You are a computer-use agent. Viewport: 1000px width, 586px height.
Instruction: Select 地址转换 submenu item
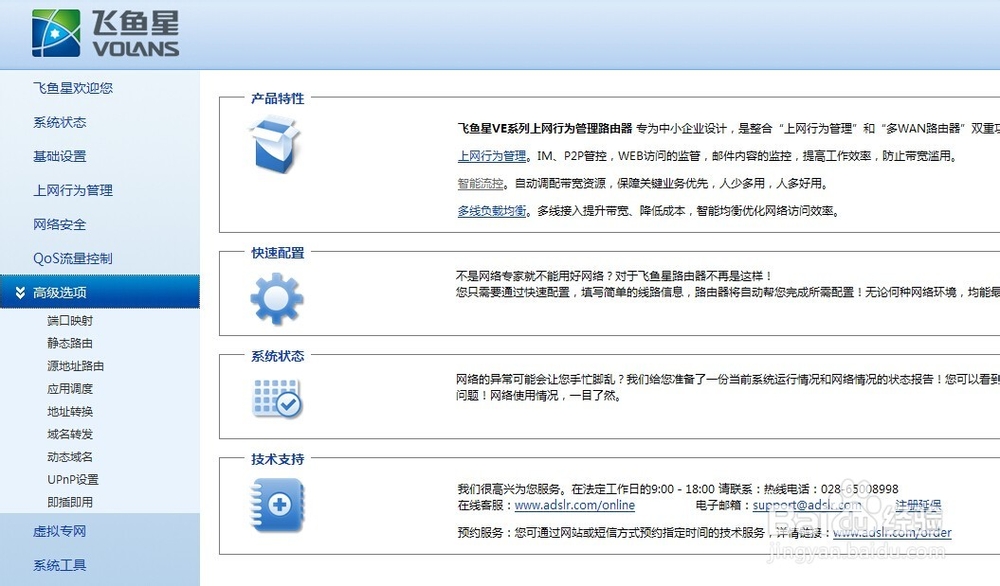[70, 411]
